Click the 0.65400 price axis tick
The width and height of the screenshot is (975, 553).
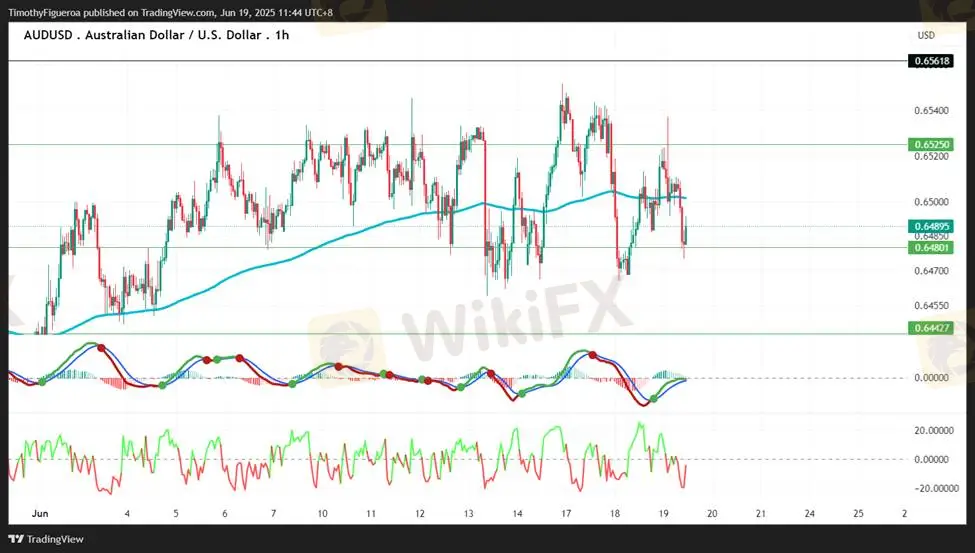click(x=930, y=110)
